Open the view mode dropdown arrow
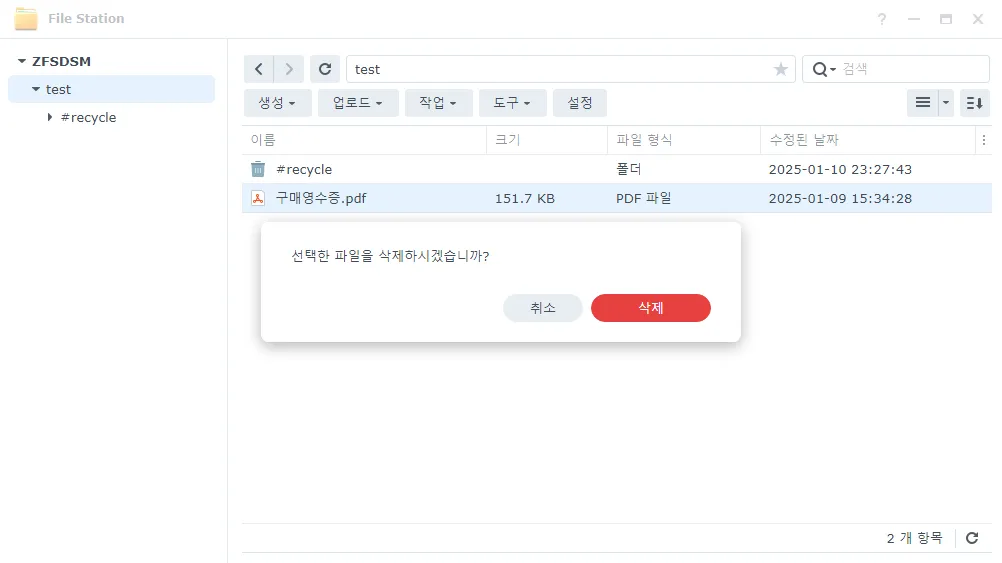Screen dimensions: 1002x563 pyautogui.click(x=946, y=103)
